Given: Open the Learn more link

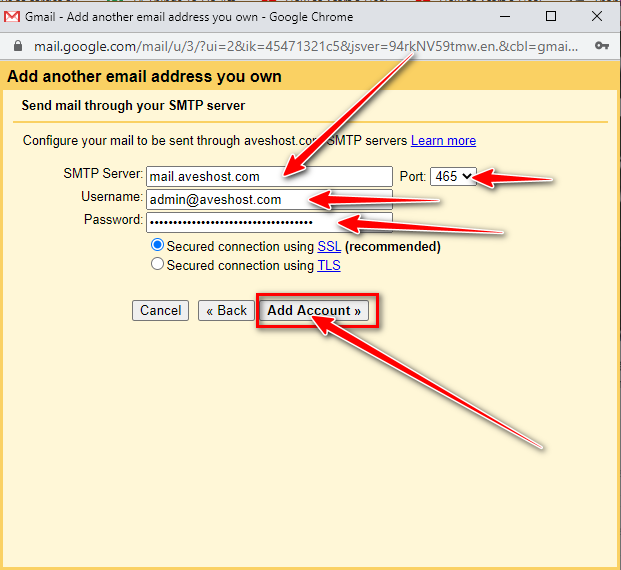Looking at the screenshot, I should click(x=443, y=141).
